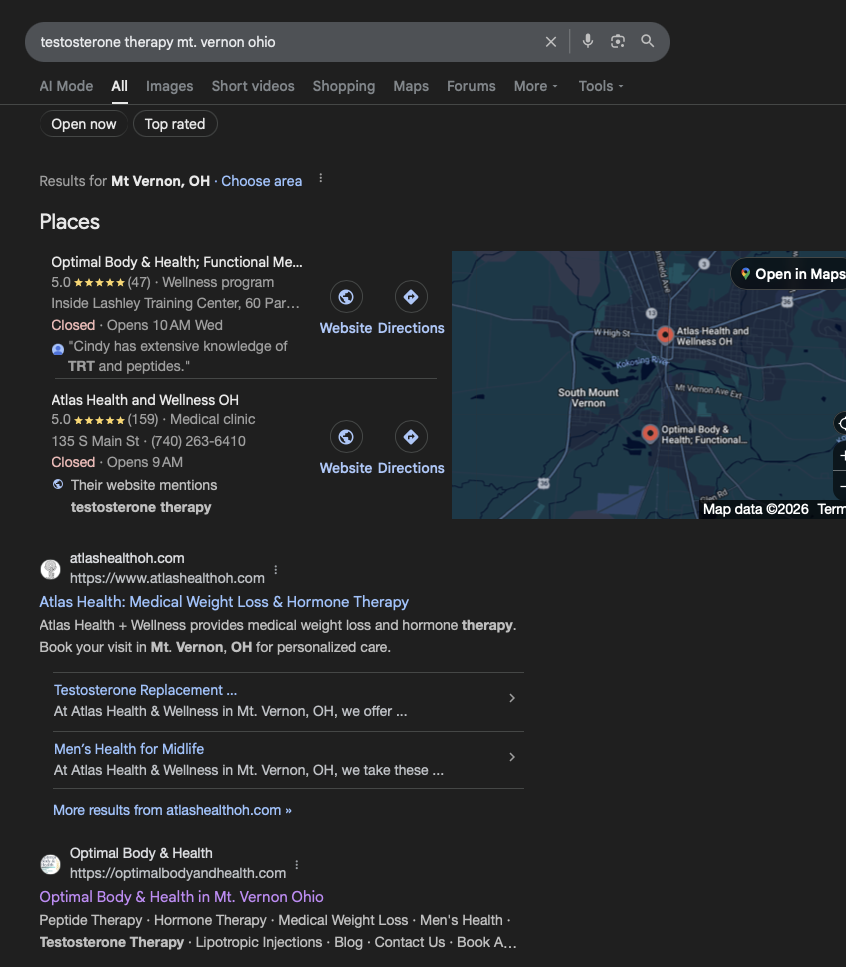846x967 pixels.
Task: Clear the search query with the X icon
Action: coord(551,41)
